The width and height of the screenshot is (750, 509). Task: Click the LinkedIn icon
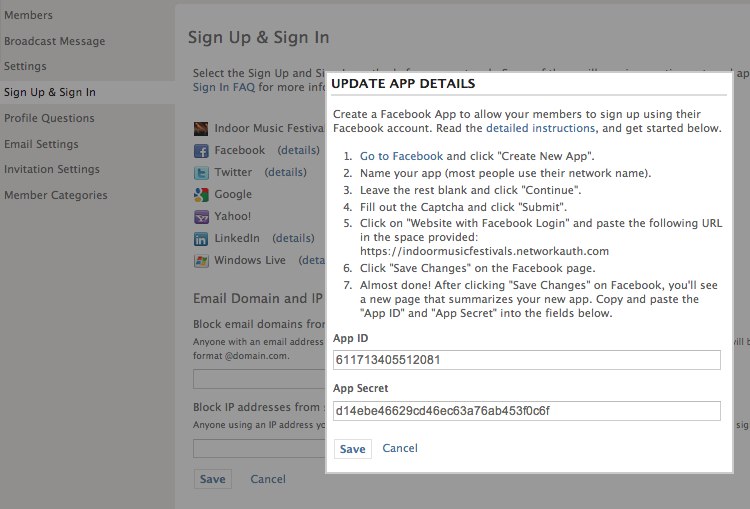[x=201, y=239]
